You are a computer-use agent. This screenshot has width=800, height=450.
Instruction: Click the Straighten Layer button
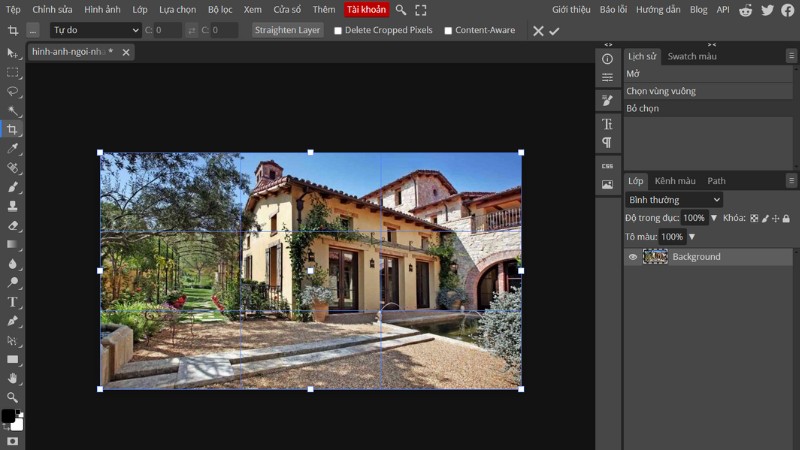point(288,30)
